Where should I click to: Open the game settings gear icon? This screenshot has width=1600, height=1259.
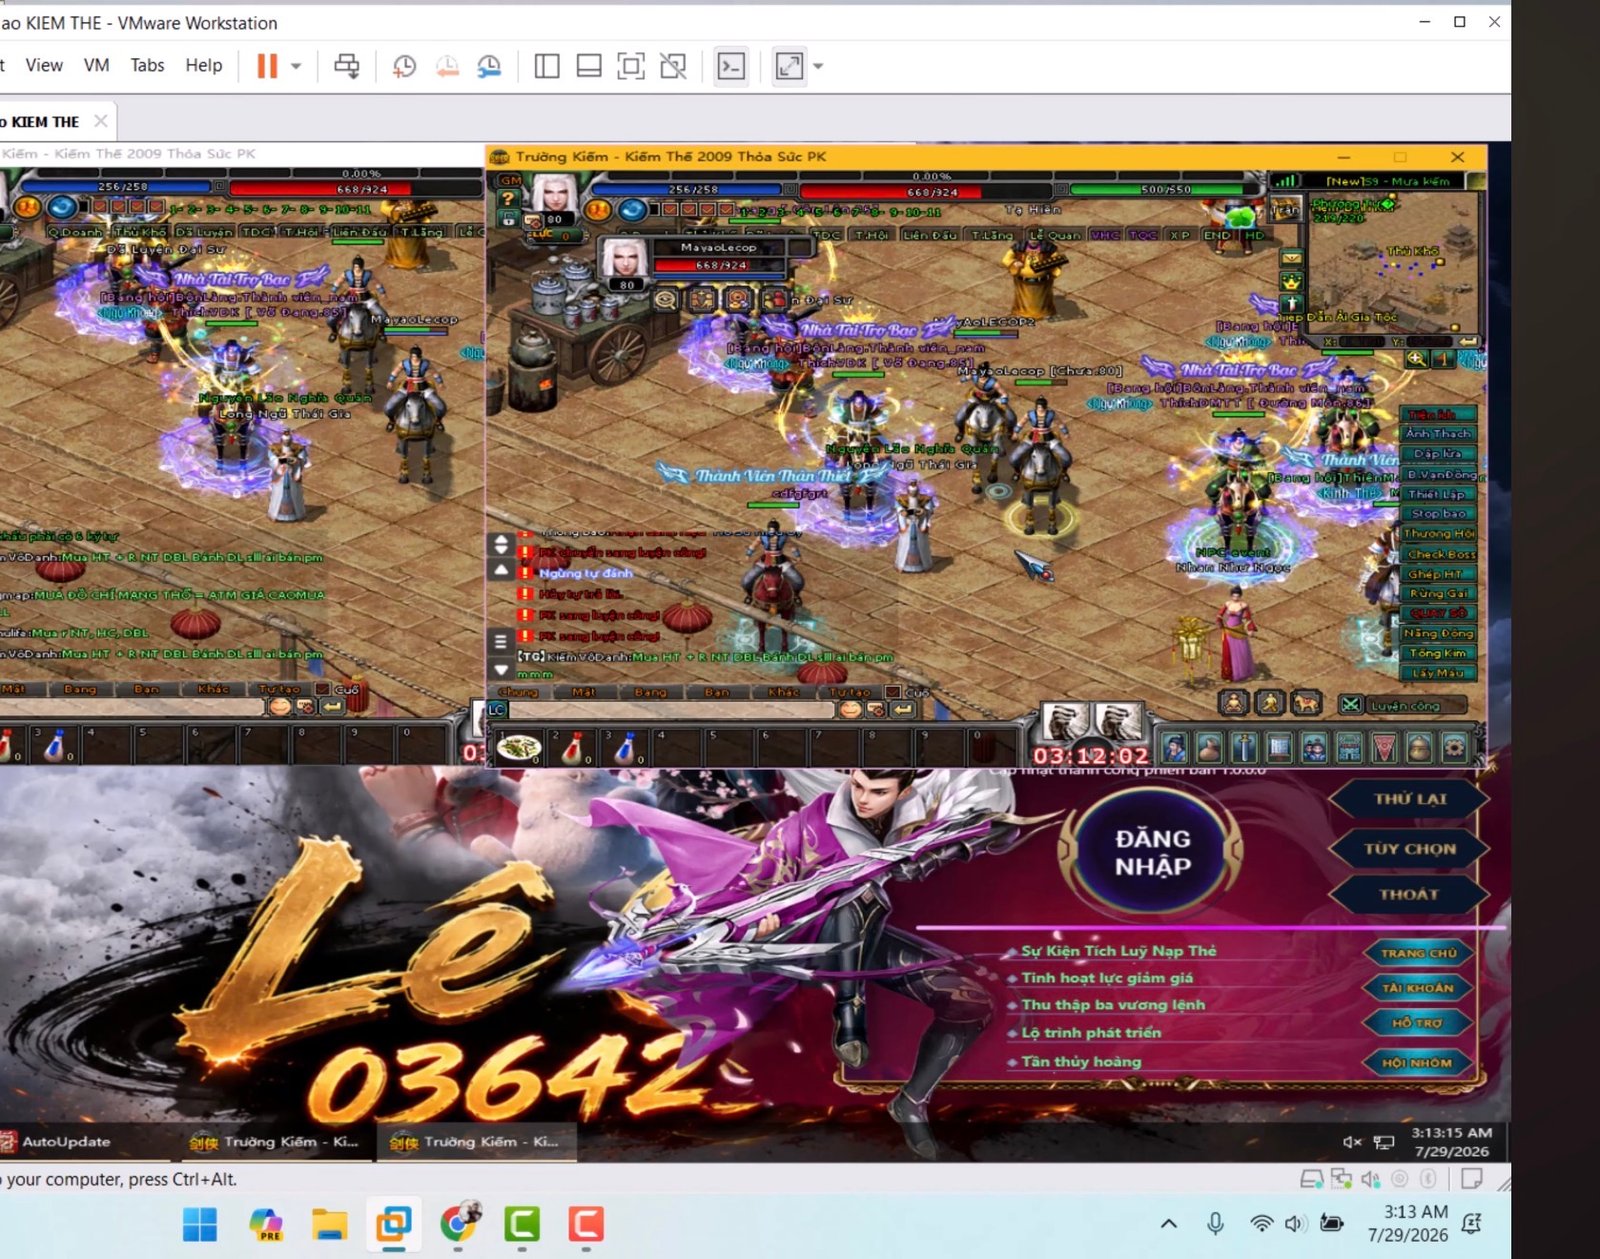click(1455, 747)
